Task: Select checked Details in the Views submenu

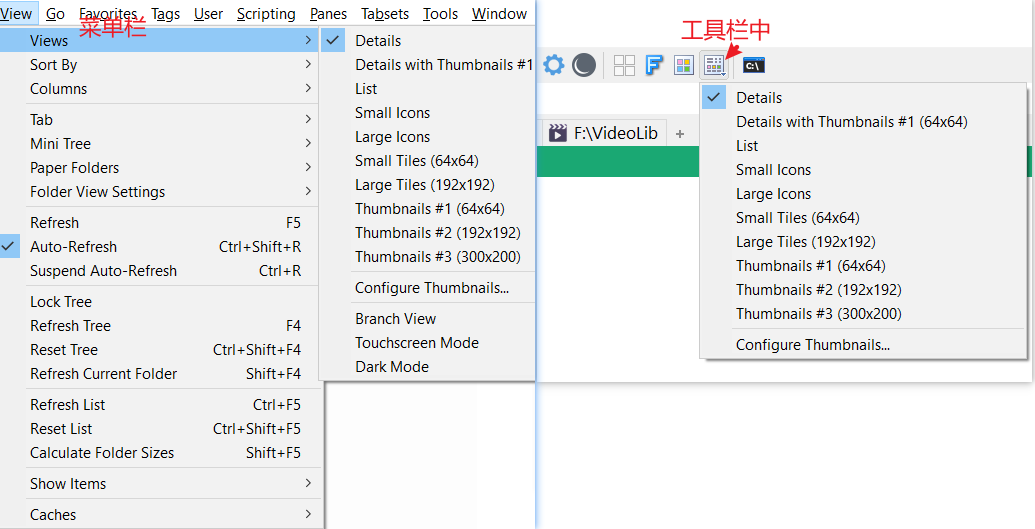Action: click(427, 41)
